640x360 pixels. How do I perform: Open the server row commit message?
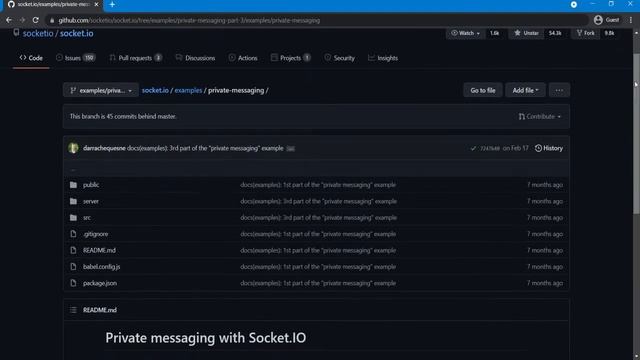click(318, 201)
